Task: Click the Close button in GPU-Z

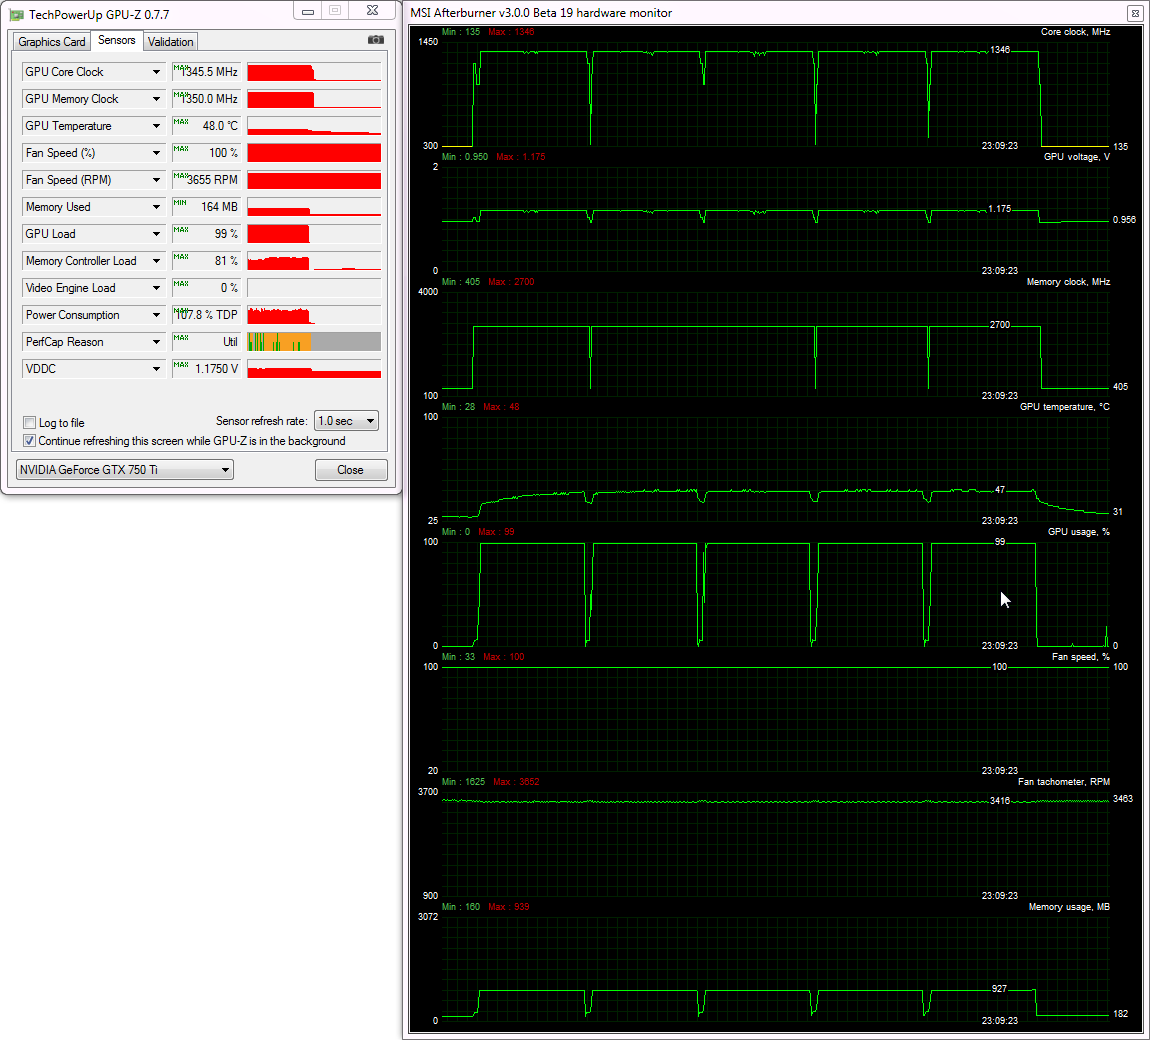Action: [351, 469]
